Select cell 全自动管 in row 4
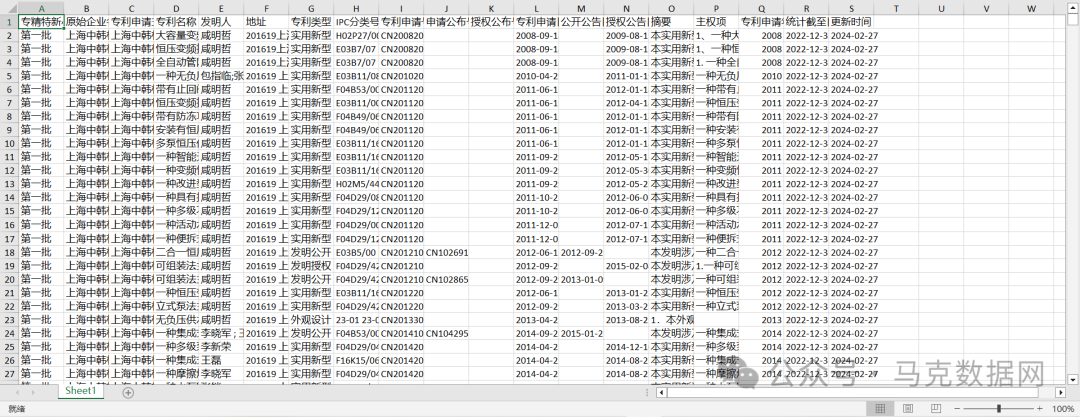The image size is (1080, 417). pos(176,62)
